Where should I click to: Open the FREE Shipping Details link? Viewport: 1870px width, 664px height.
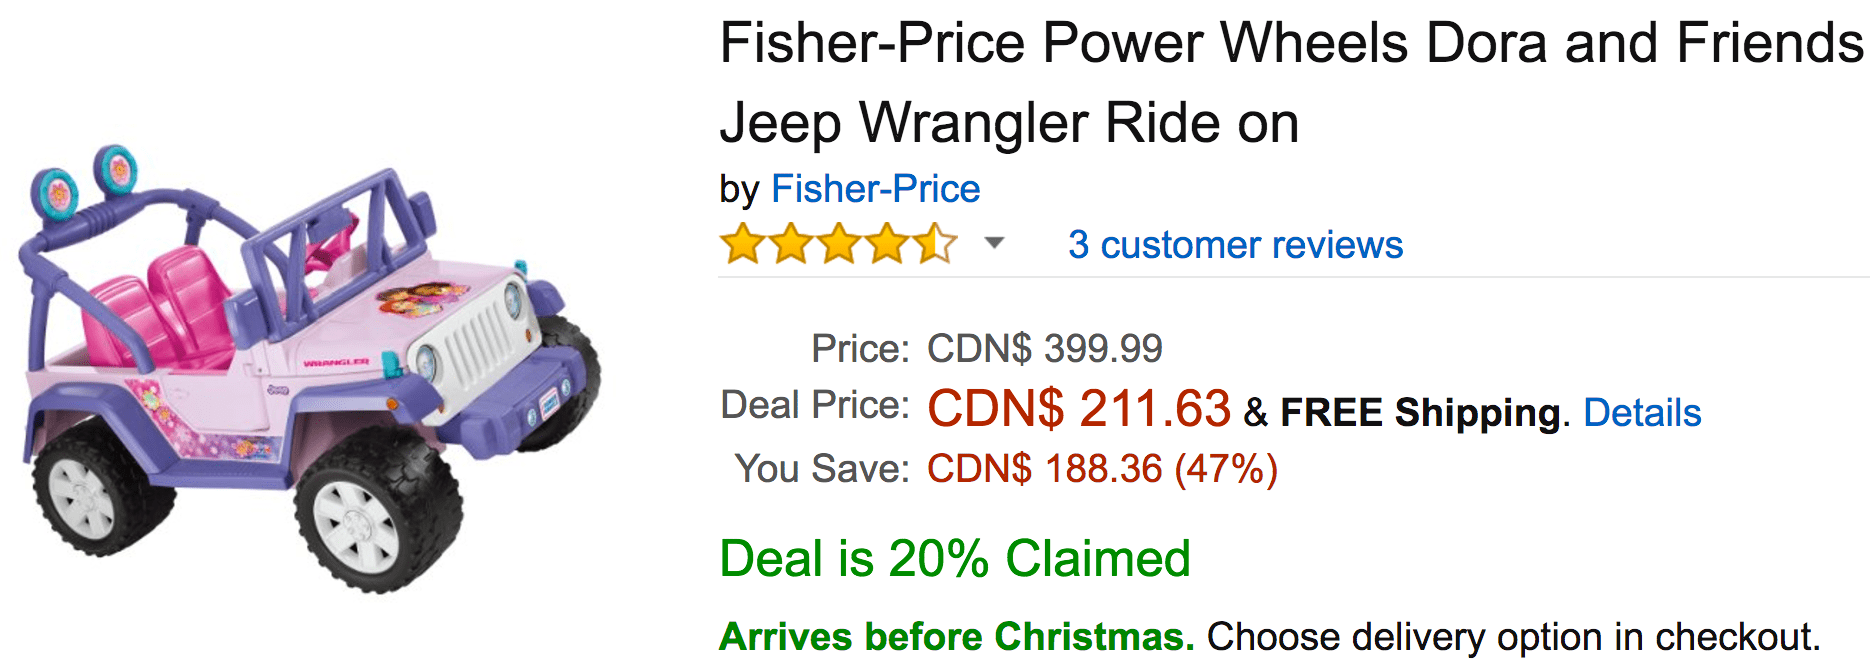point(1642,413)
